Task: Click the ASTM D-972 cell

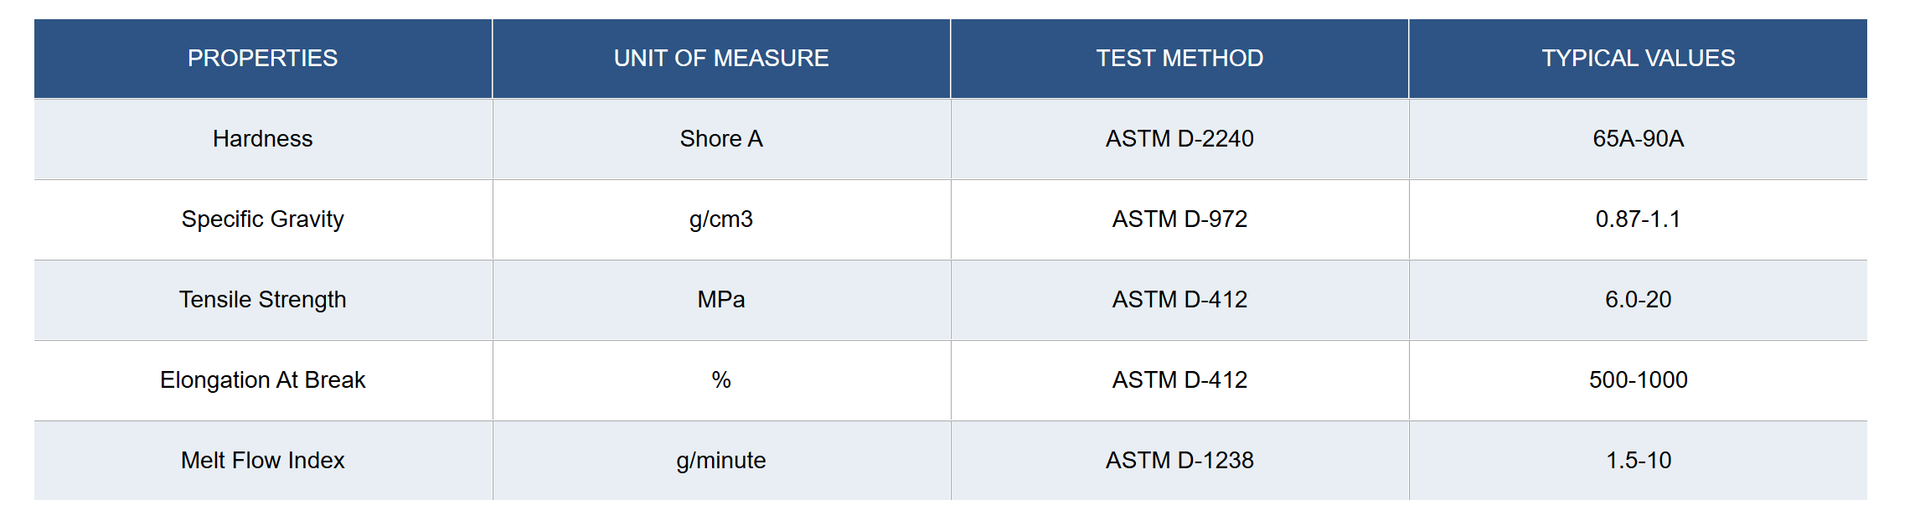Action: click(x=1180, y=220)
